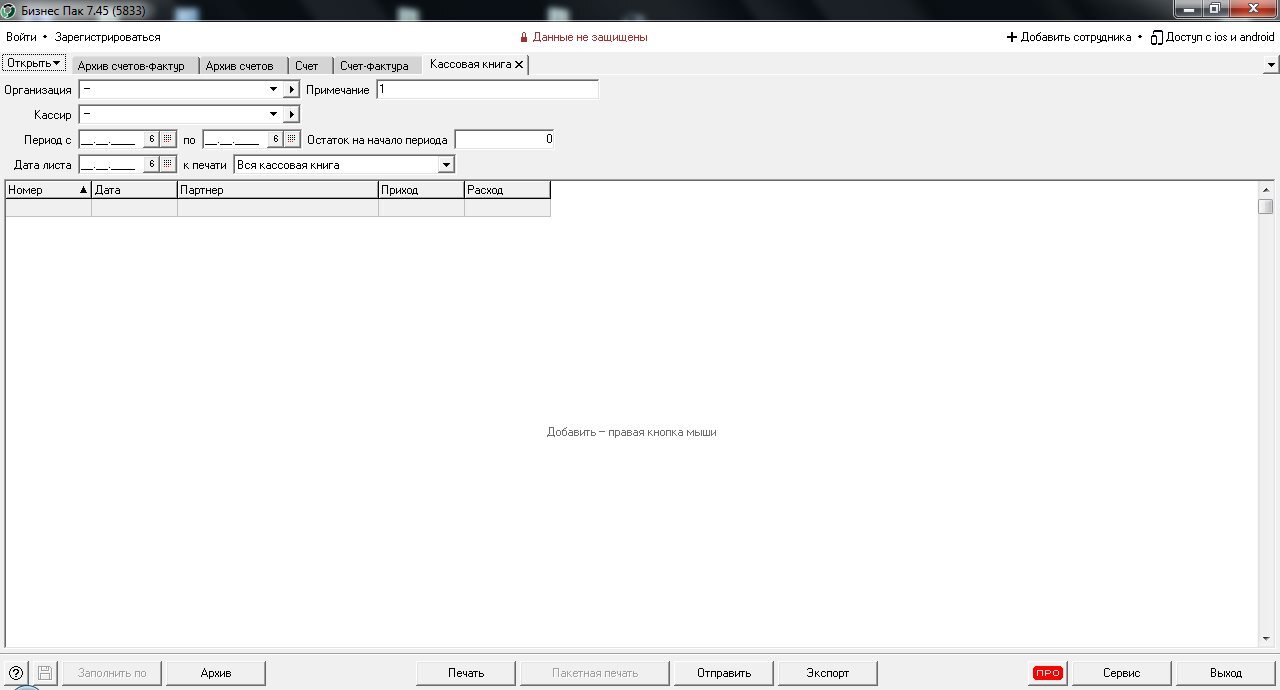Click the '6' date button for Дата листа

[151, 164]
